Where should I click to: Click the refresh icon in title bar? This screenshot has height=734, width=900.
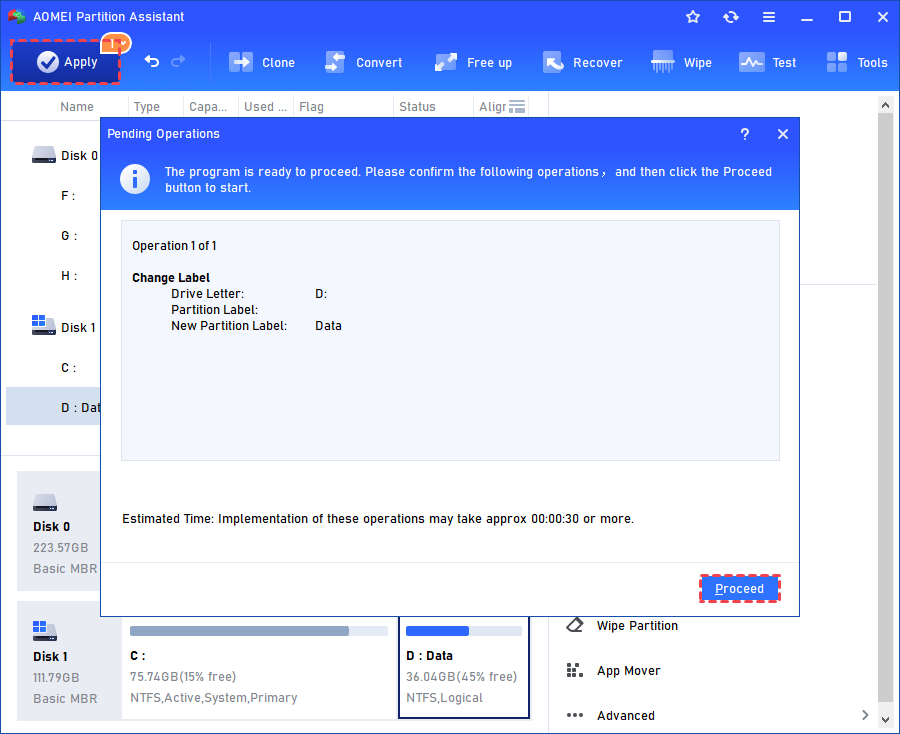pyautogui.click(x=731, y=17)
